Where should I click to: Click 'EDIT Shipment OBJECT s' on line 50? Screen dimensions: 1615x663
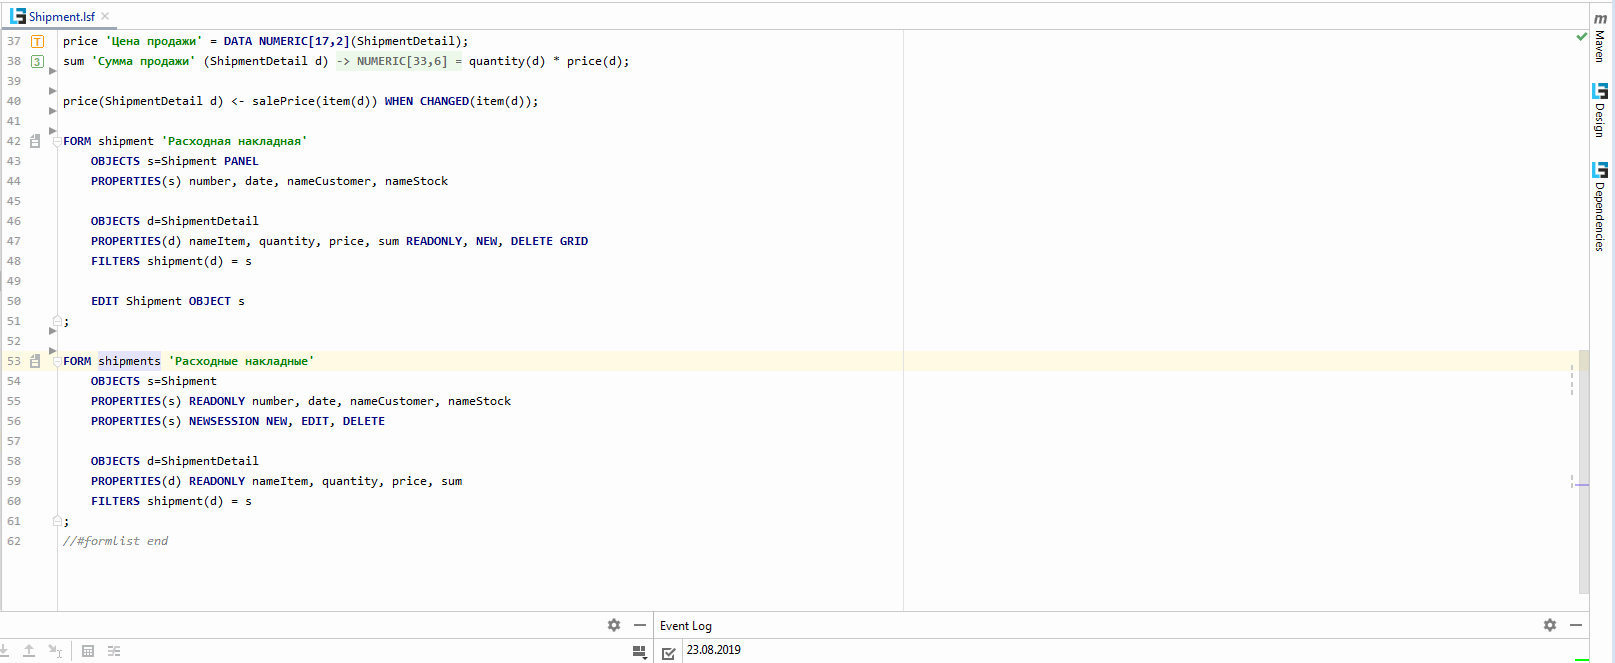(168, 301)
